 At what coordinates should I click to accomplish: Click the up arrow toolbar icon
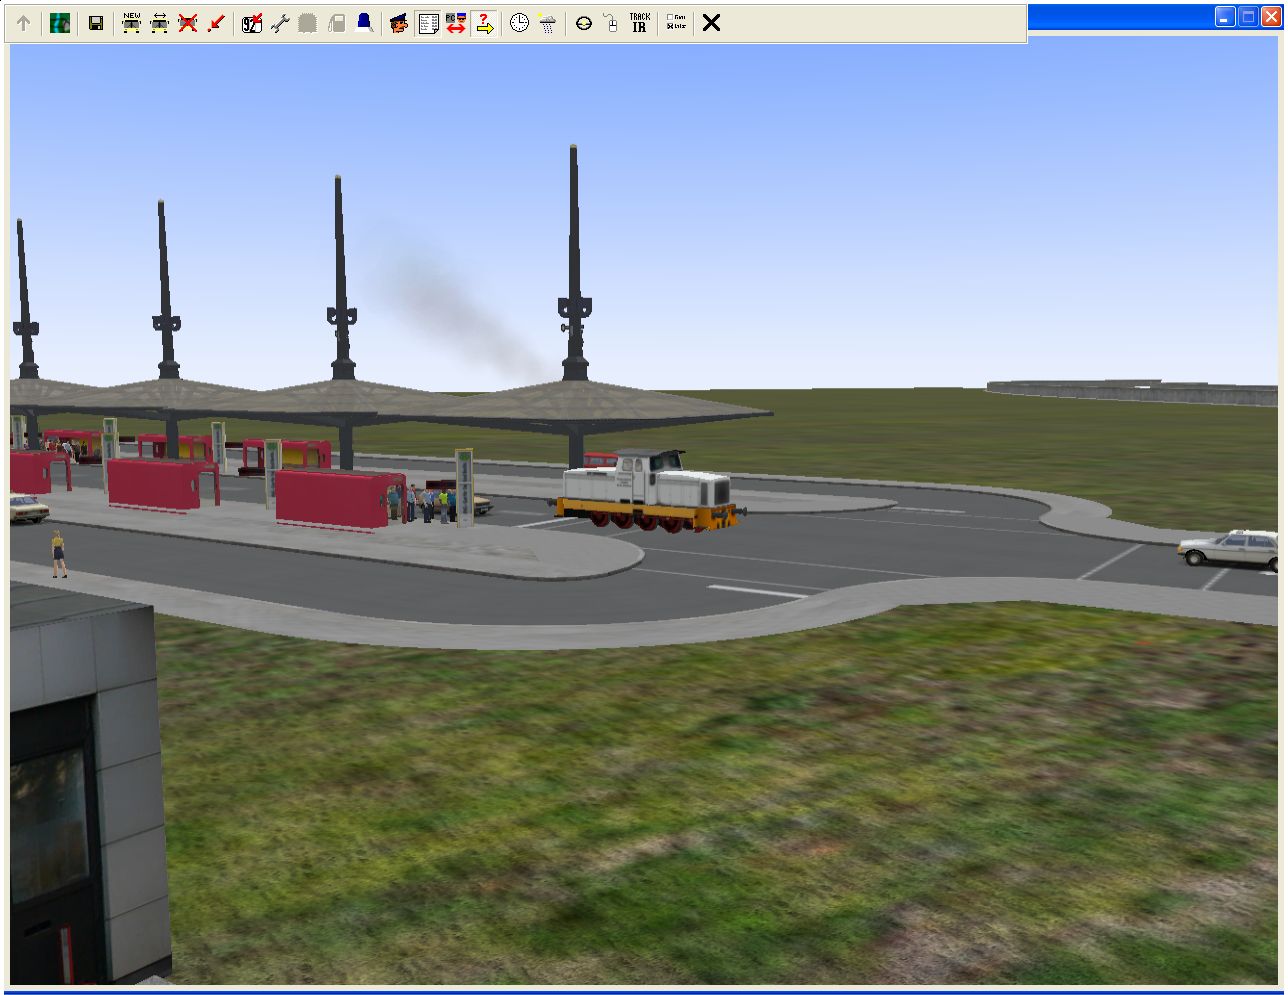point(24,23)
